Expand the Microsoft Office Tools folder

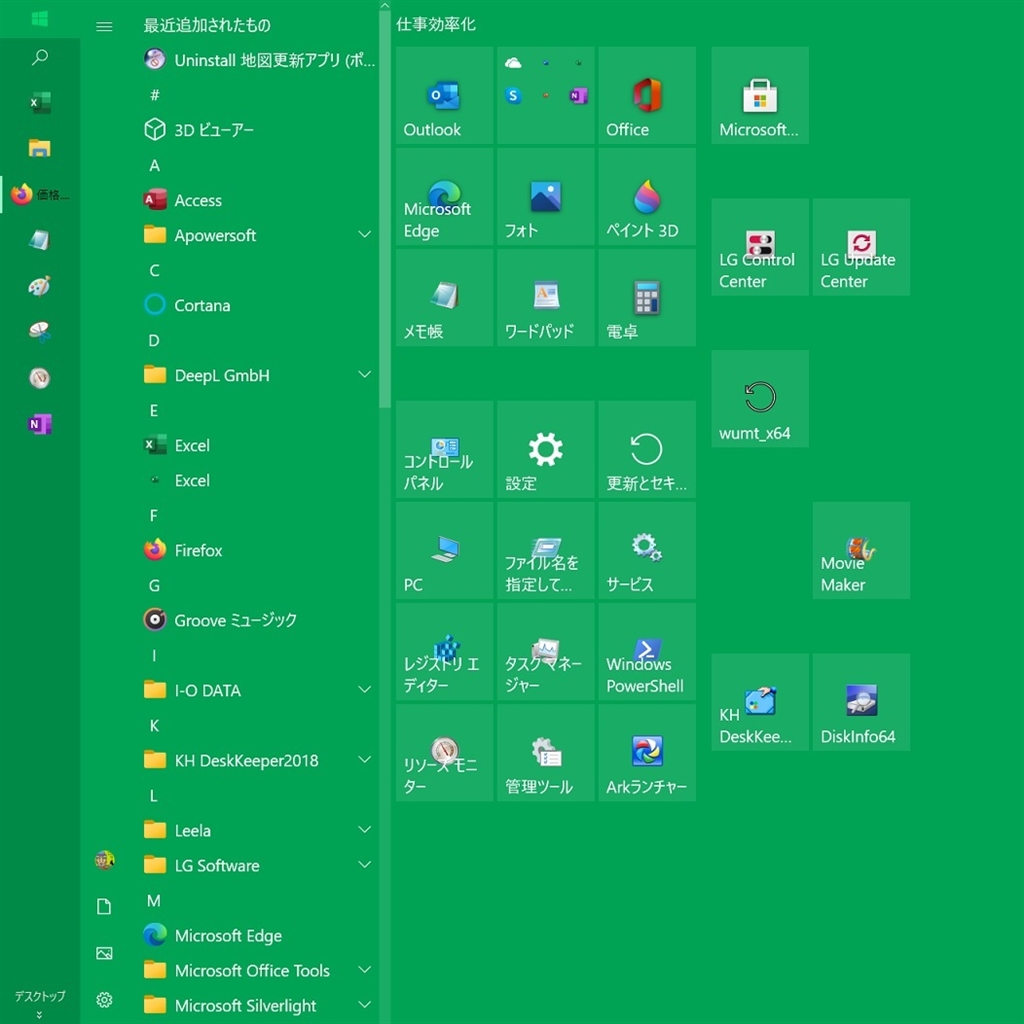pos(258,970)
